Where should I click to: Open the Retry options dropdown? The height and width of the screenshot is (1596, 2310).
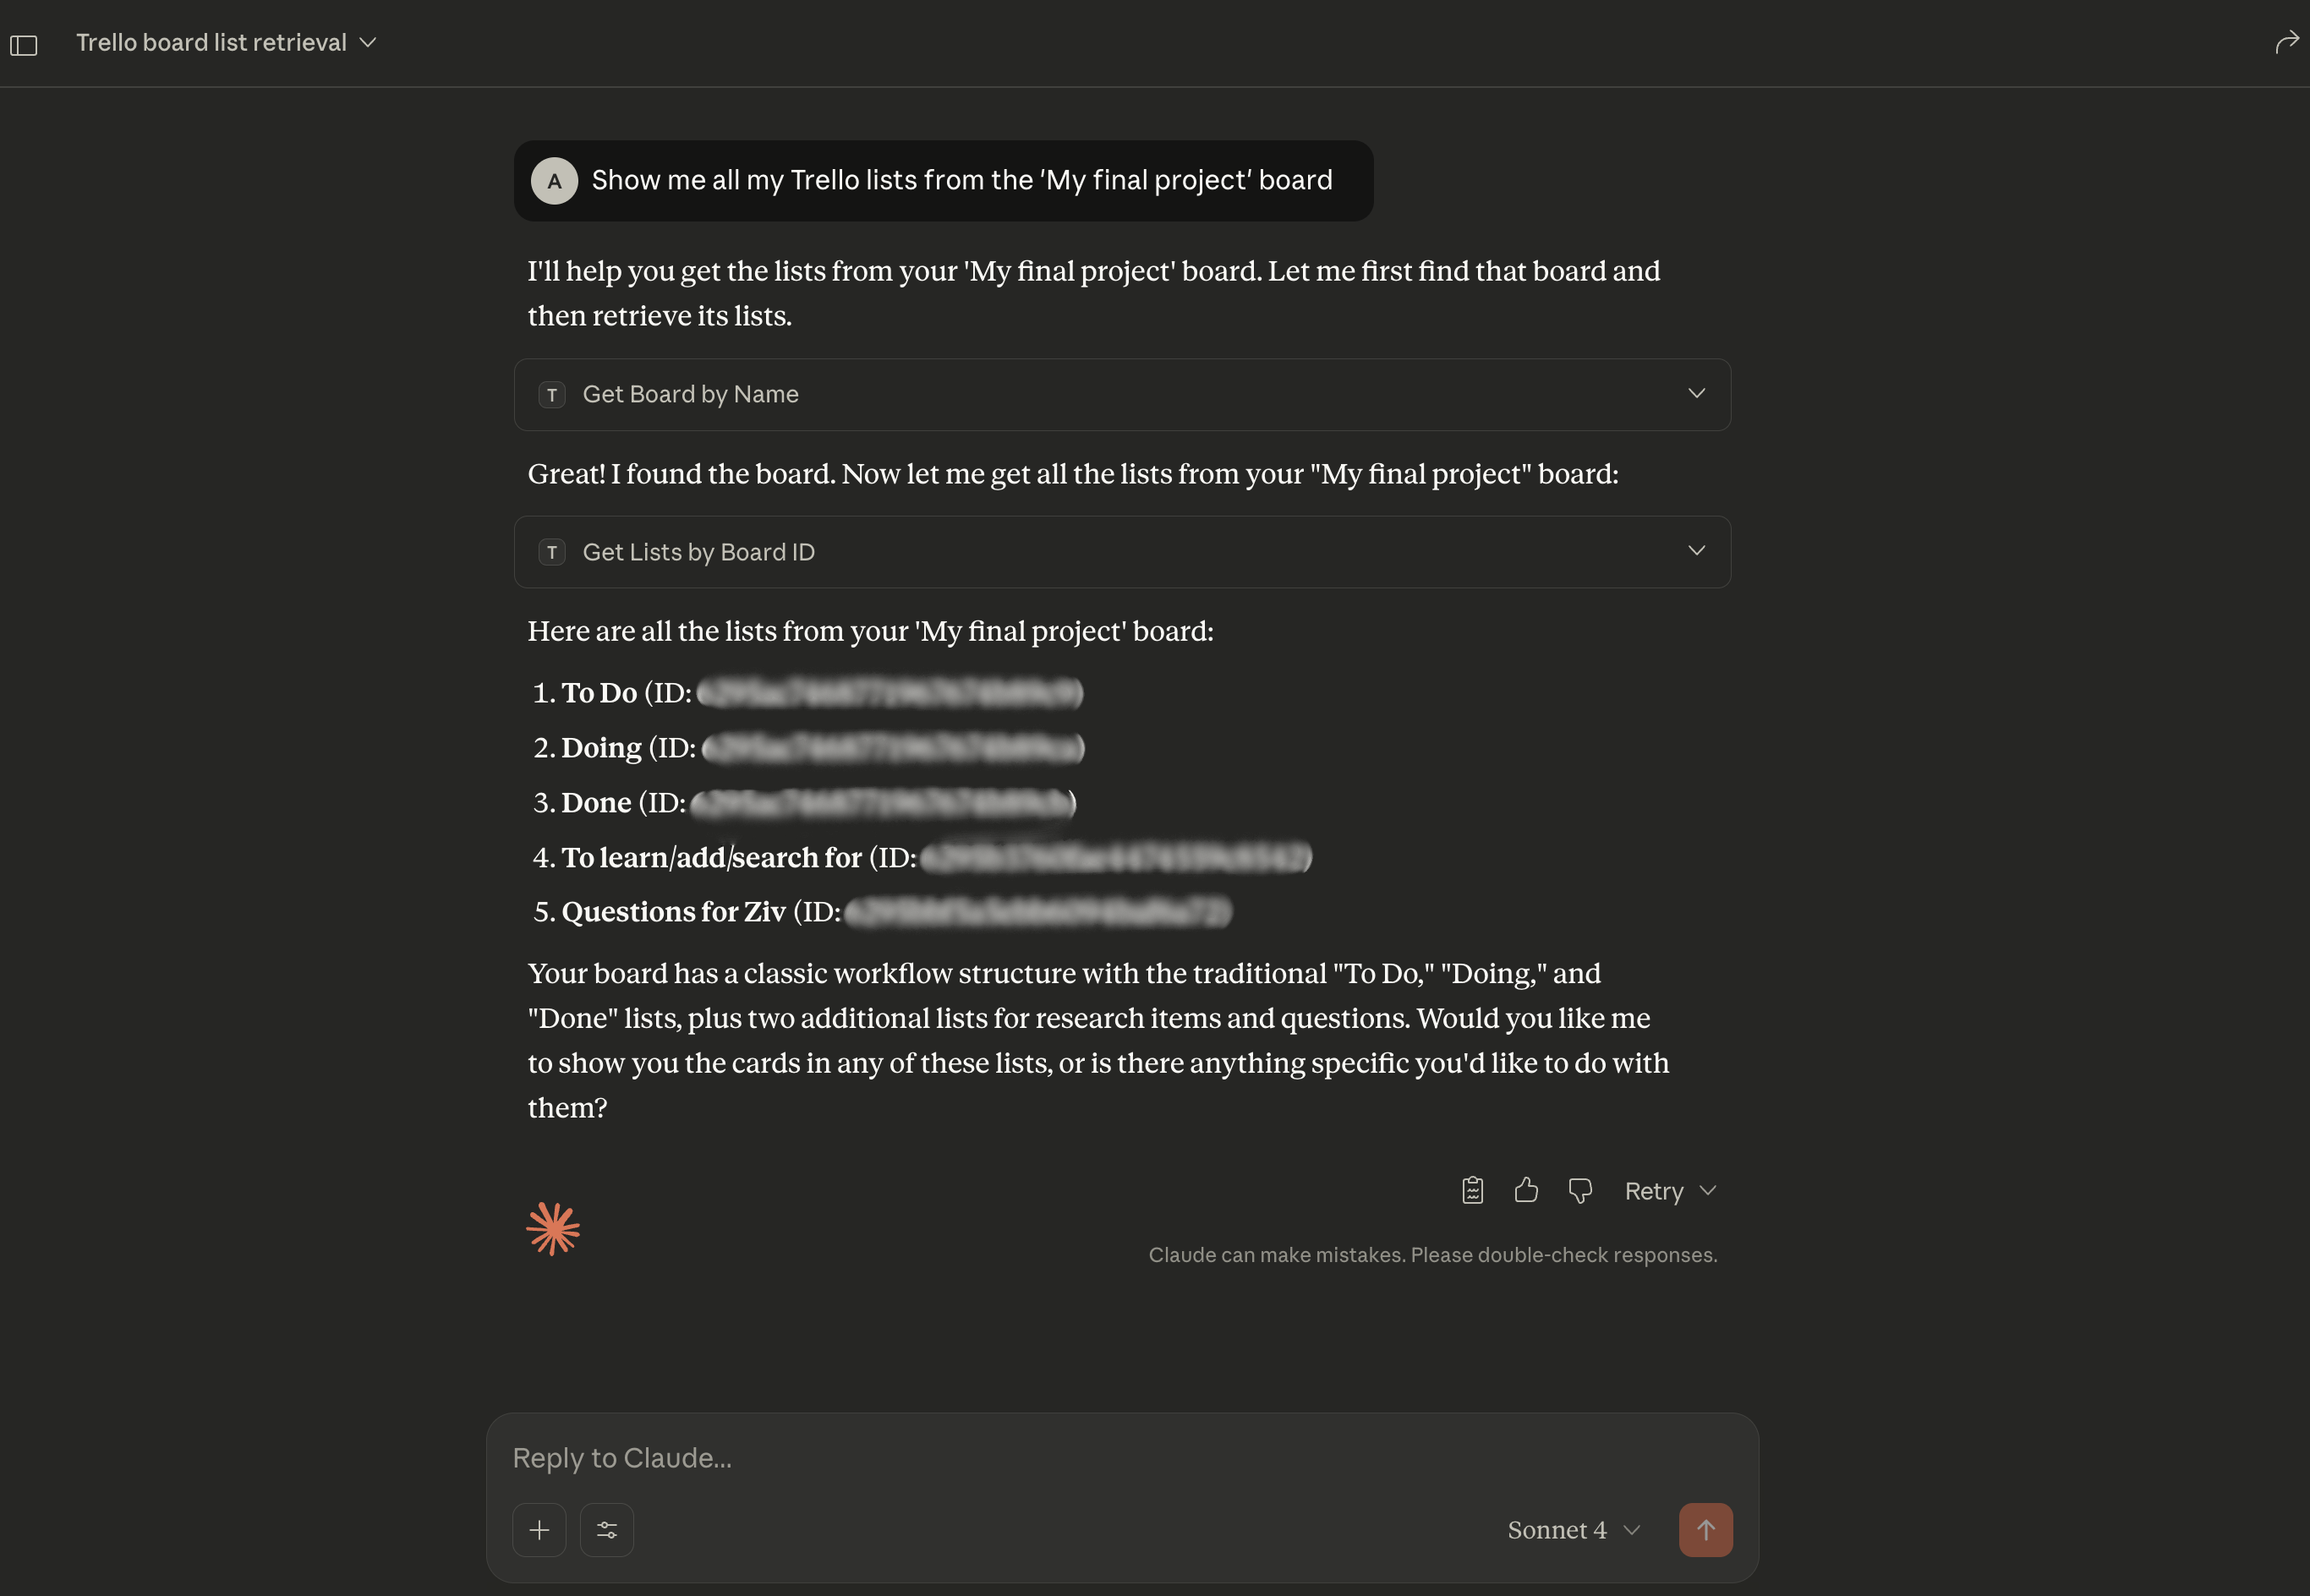tap(1708, 1191)
